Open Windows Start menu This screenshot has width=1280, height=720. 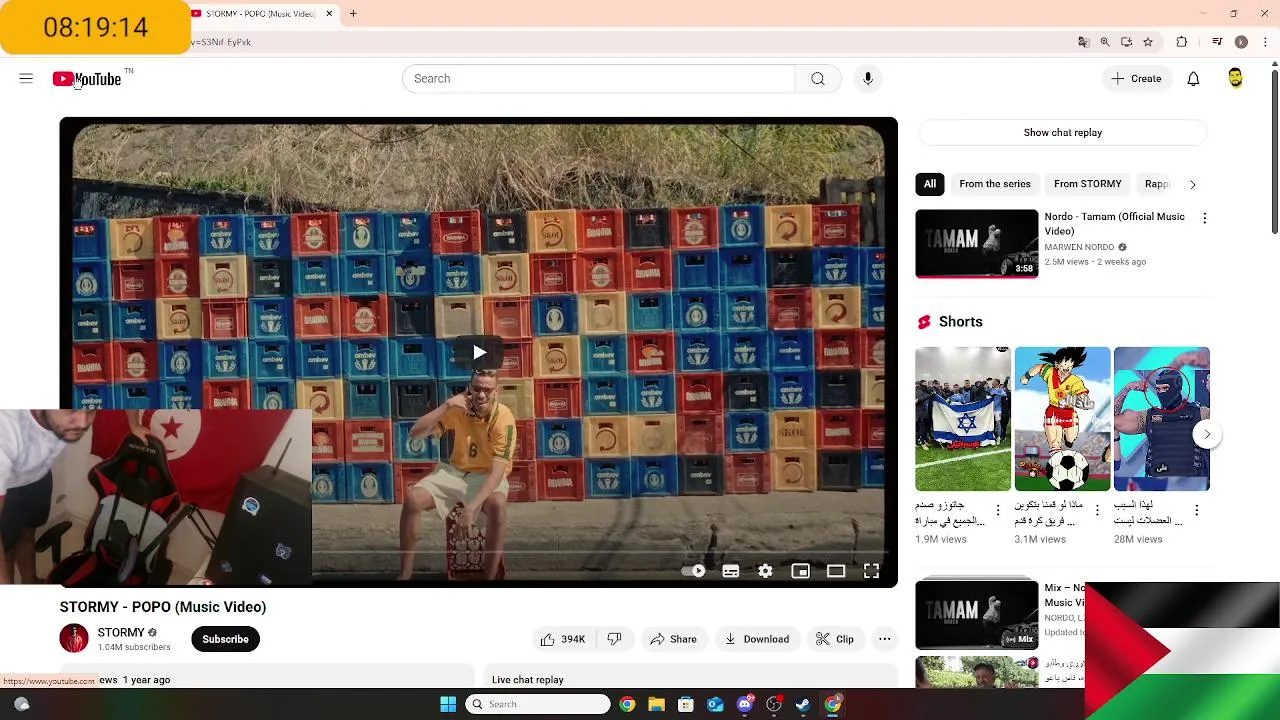click(x=448, y=704)
